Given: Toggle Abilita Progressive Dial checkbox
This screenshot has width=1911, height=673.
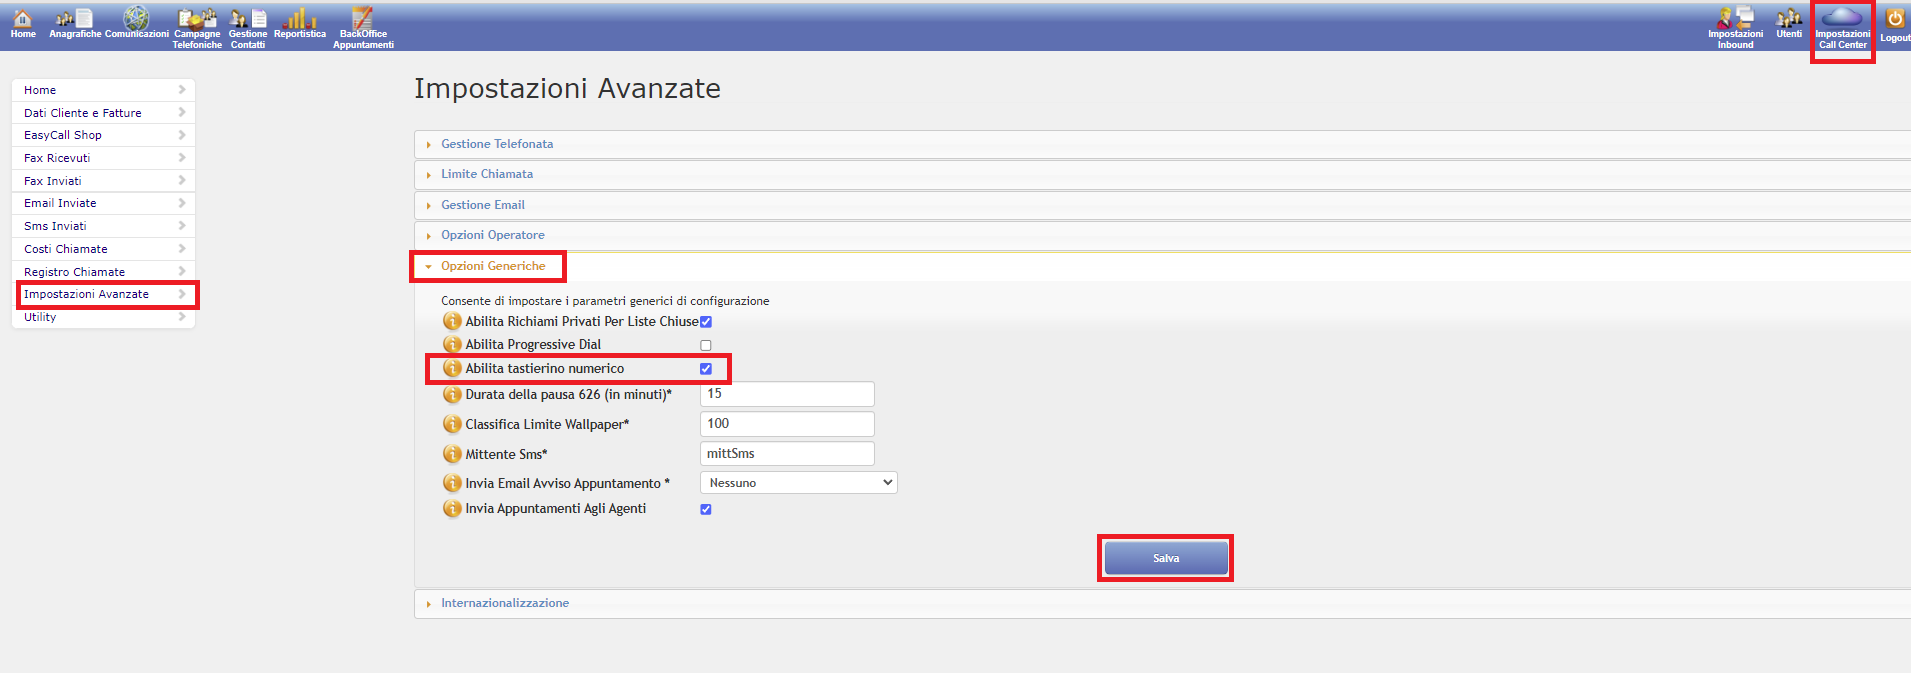Looking at the screenshot, I should [x=706, y=345].
